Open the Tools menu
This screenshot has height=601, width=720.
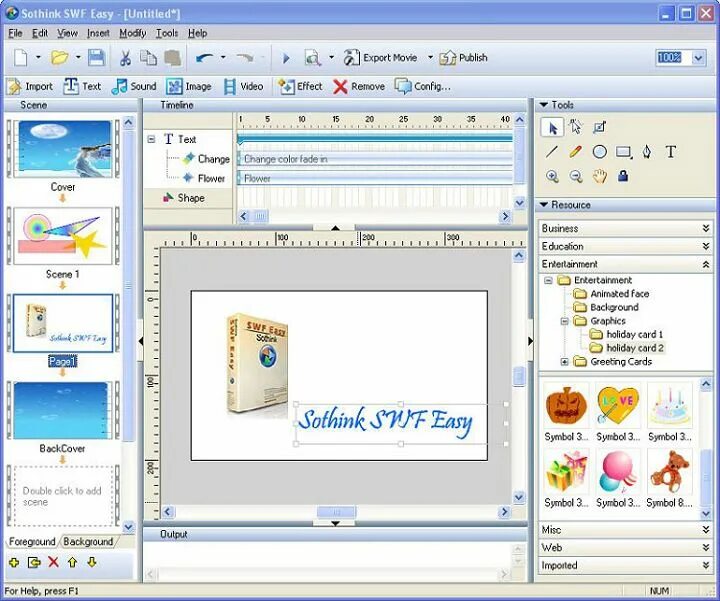[167, 33]
